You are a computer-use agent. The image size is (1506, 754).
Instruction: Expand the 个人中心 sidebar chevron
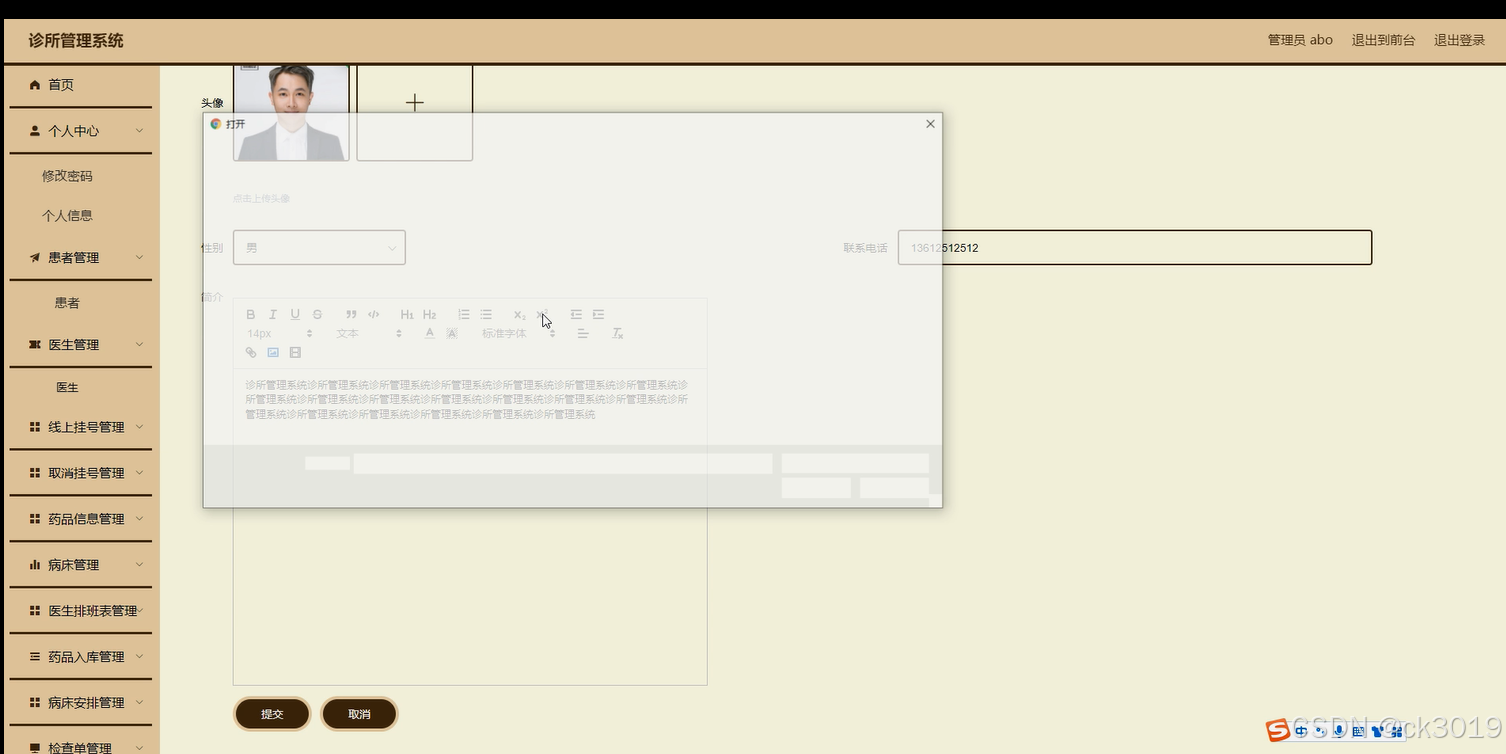click(x=139, y=131)
